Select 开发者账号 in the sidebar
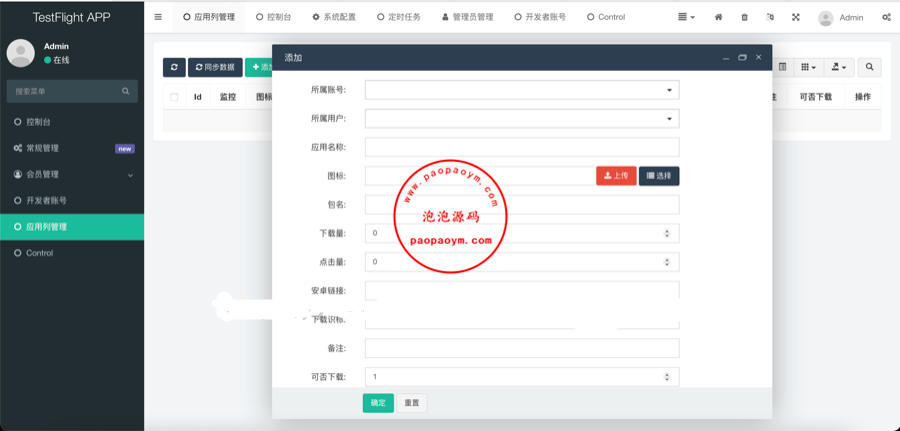The width and height of the screenshot is (900, 431). 46,200
